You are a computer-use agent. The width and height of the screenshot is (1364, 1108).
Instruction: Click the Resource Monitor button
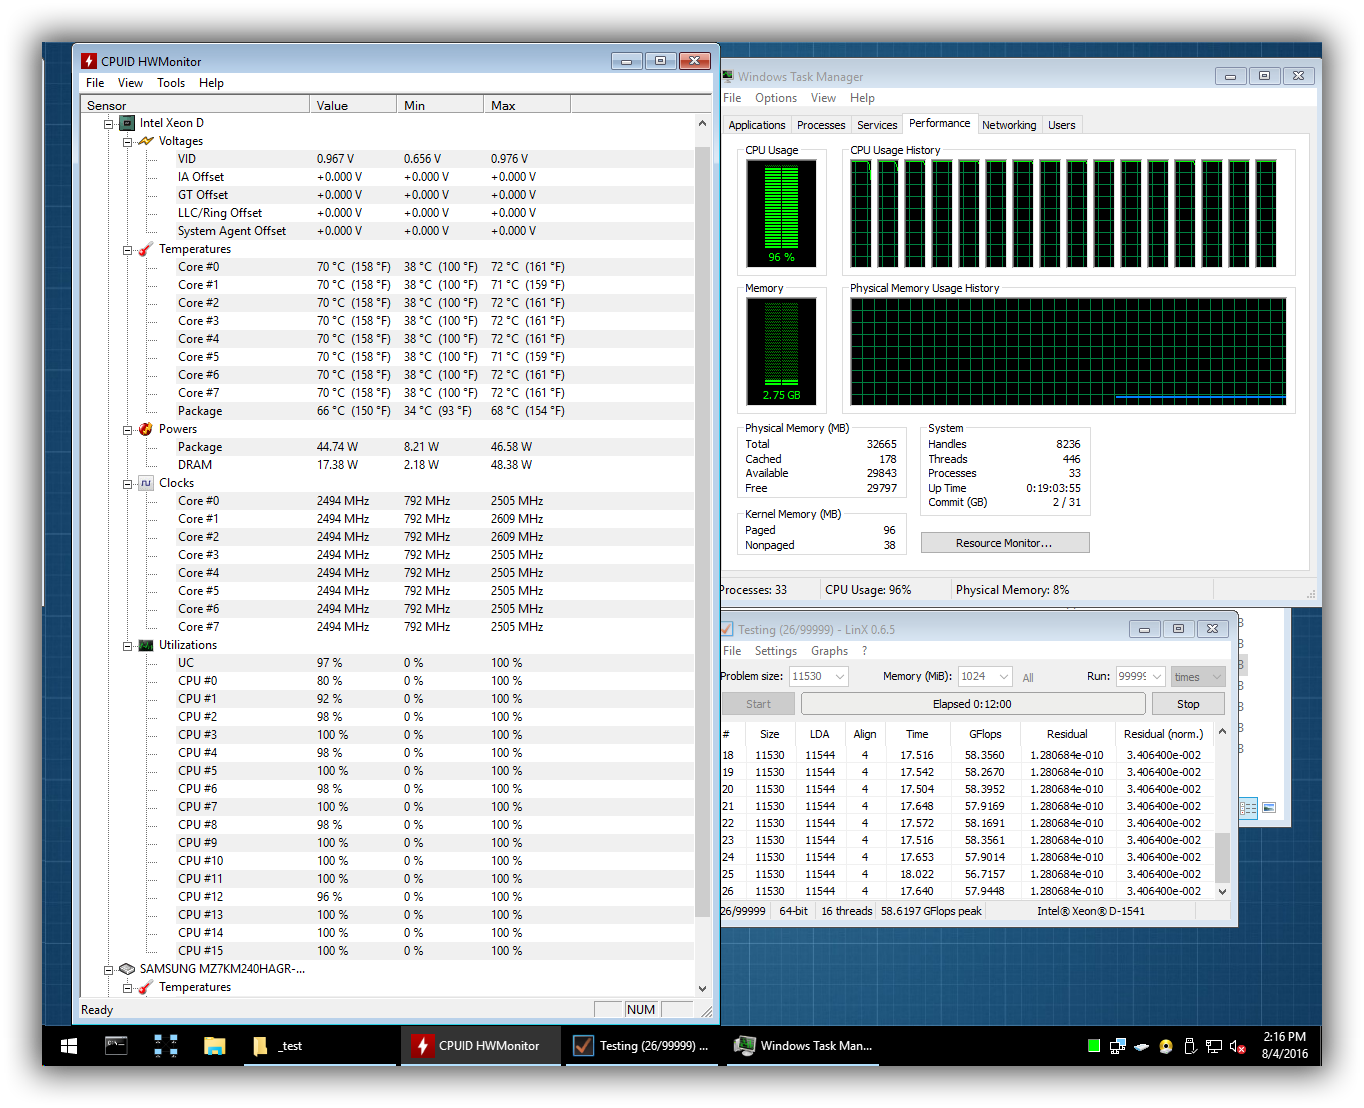pyautogui.click(x=1004, y=543)
